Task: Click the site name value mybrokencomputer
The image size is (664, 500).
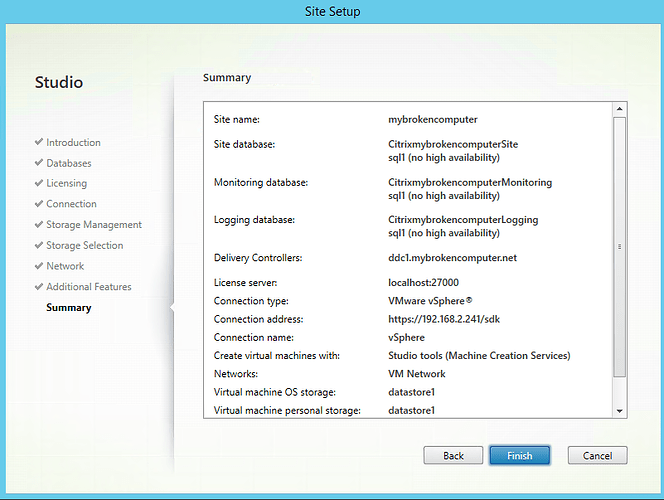Action: [x=431, y=119]
